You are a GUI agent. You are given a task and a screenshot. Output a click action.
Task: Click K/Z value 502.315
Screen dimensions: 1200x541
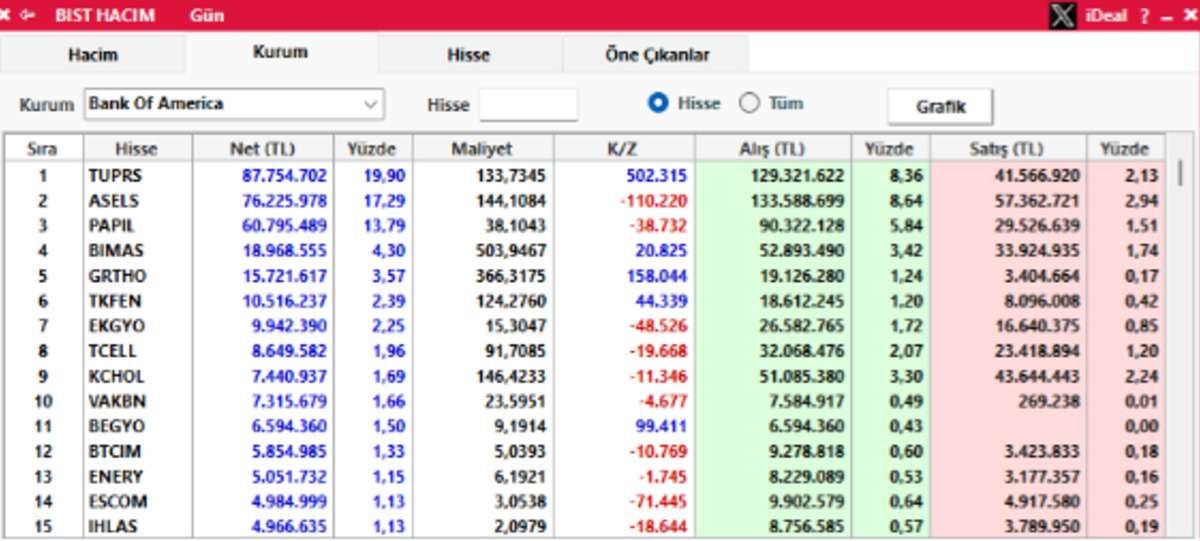pos(655,176)
